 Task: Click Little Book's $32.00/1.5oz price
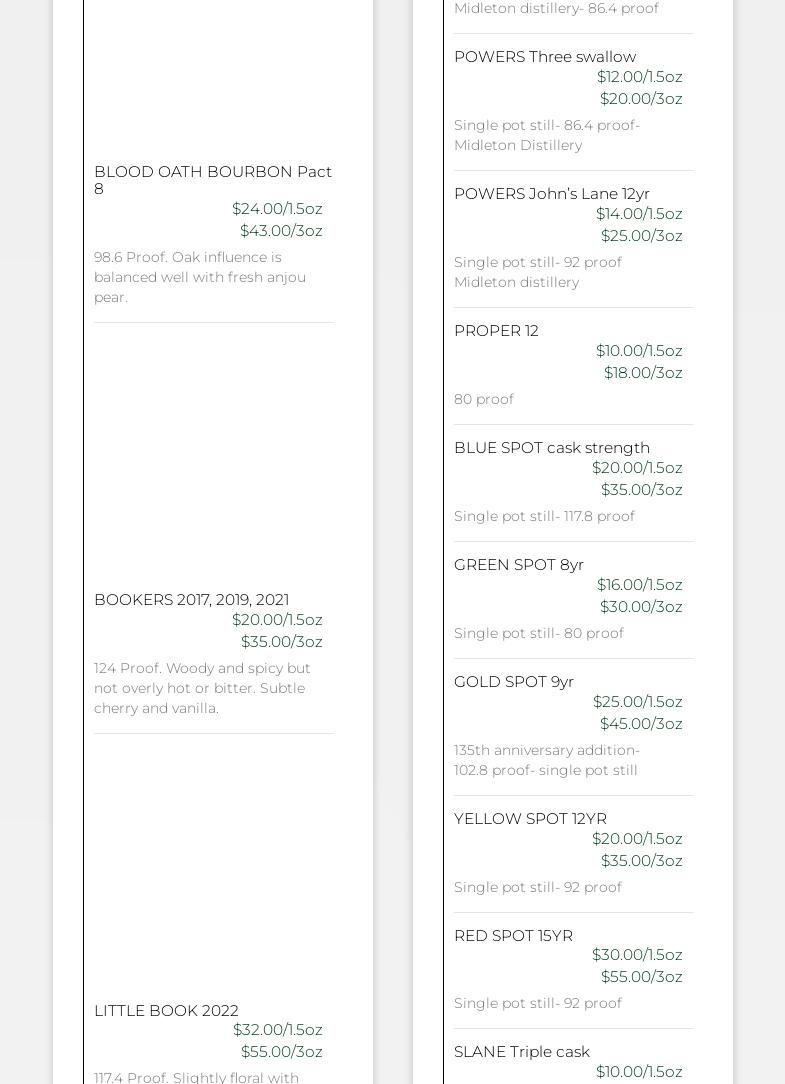pyautogui.click(x=277, y=1030)
